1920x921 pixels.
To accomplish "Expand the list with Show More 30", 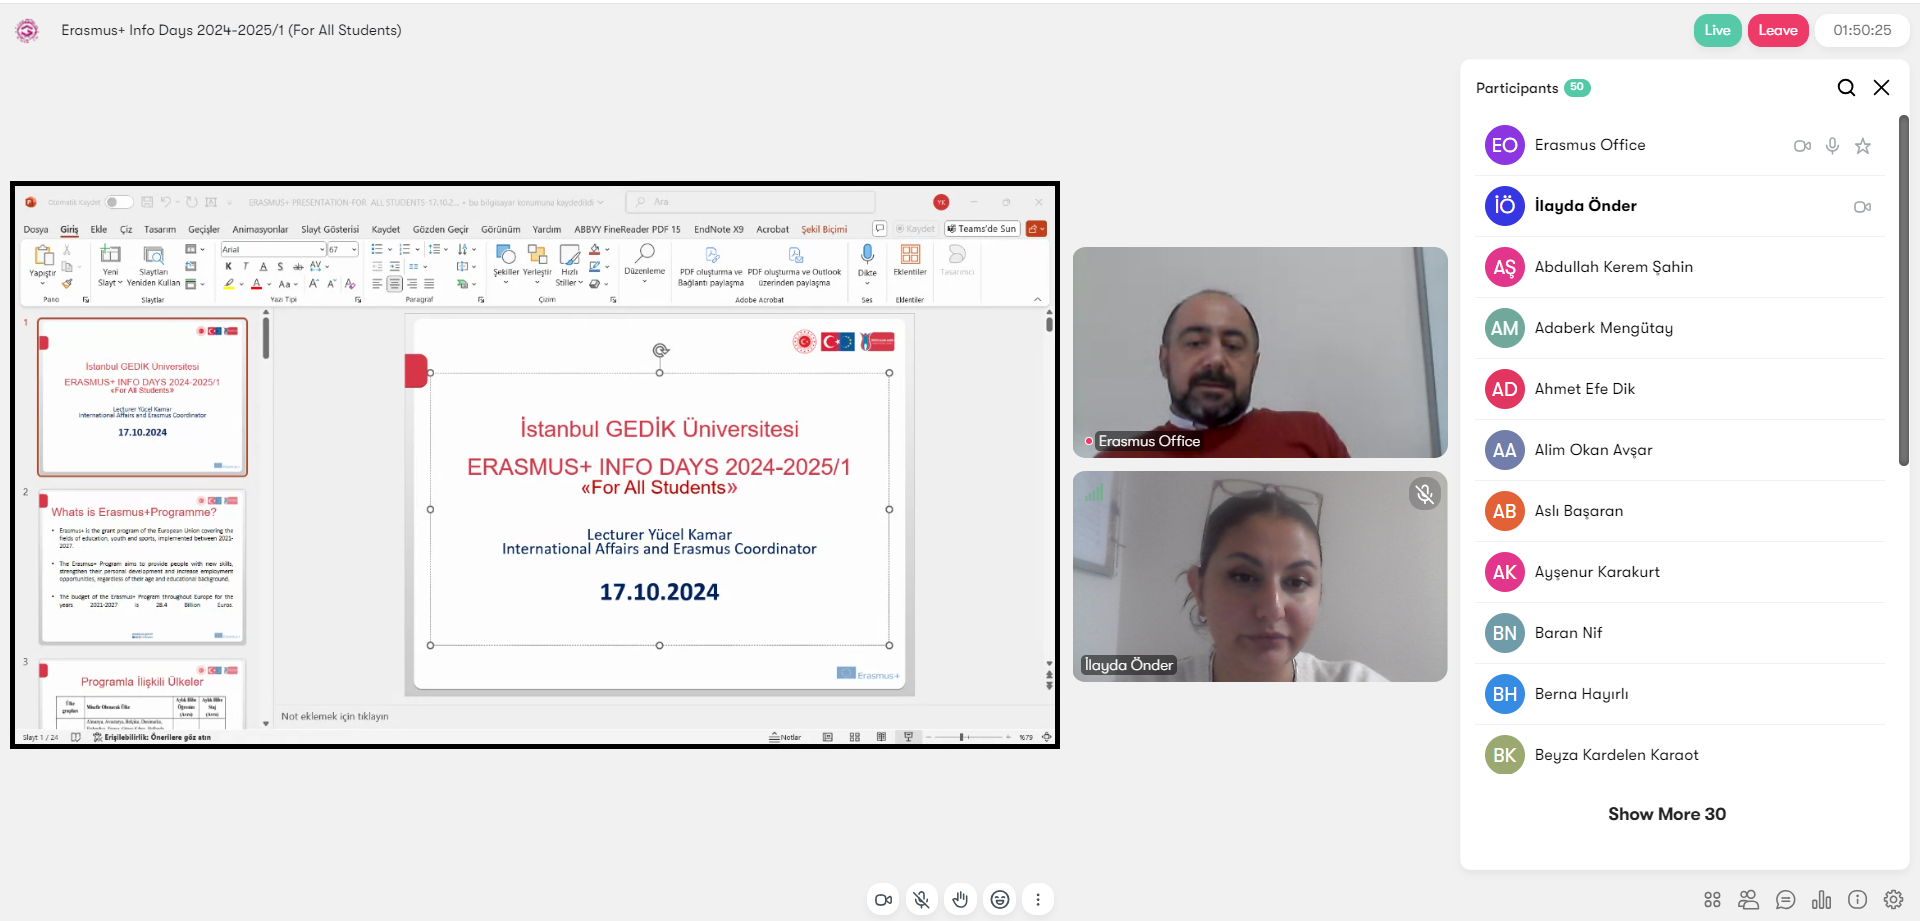I will (x=1667, y=814).
